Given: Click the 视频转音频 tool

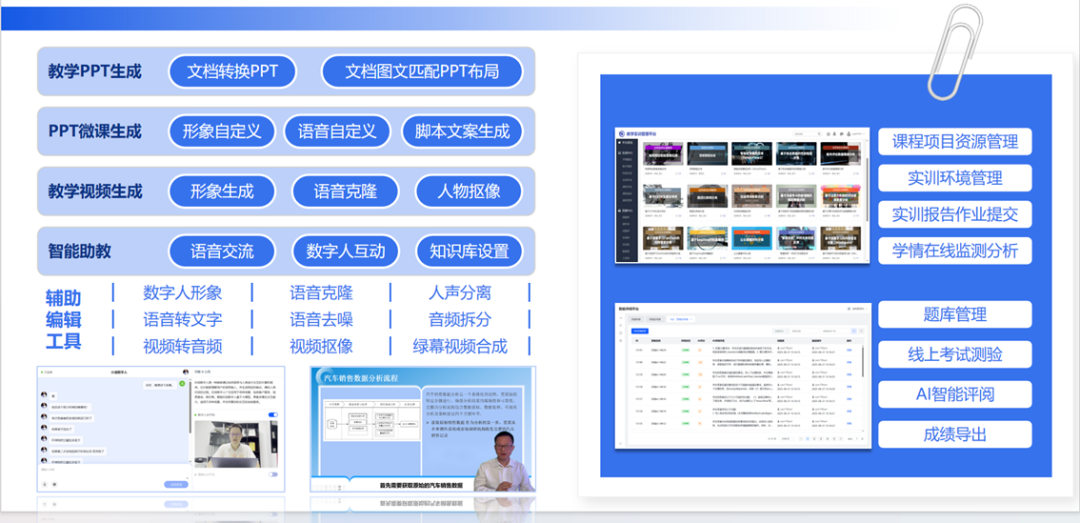Looking at the screenshot, I should (x=183, y=345).
